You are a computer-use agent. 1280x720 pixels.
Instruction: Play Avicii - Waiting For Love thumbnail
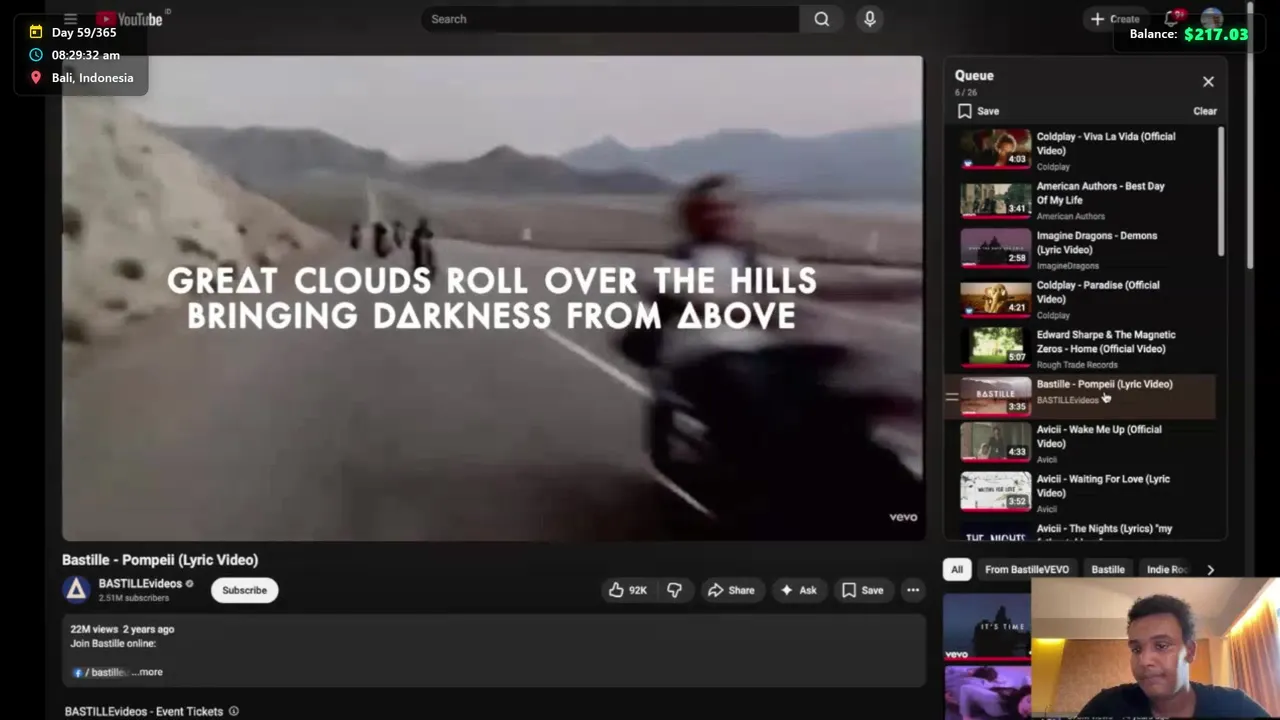(x=996, y=492)
